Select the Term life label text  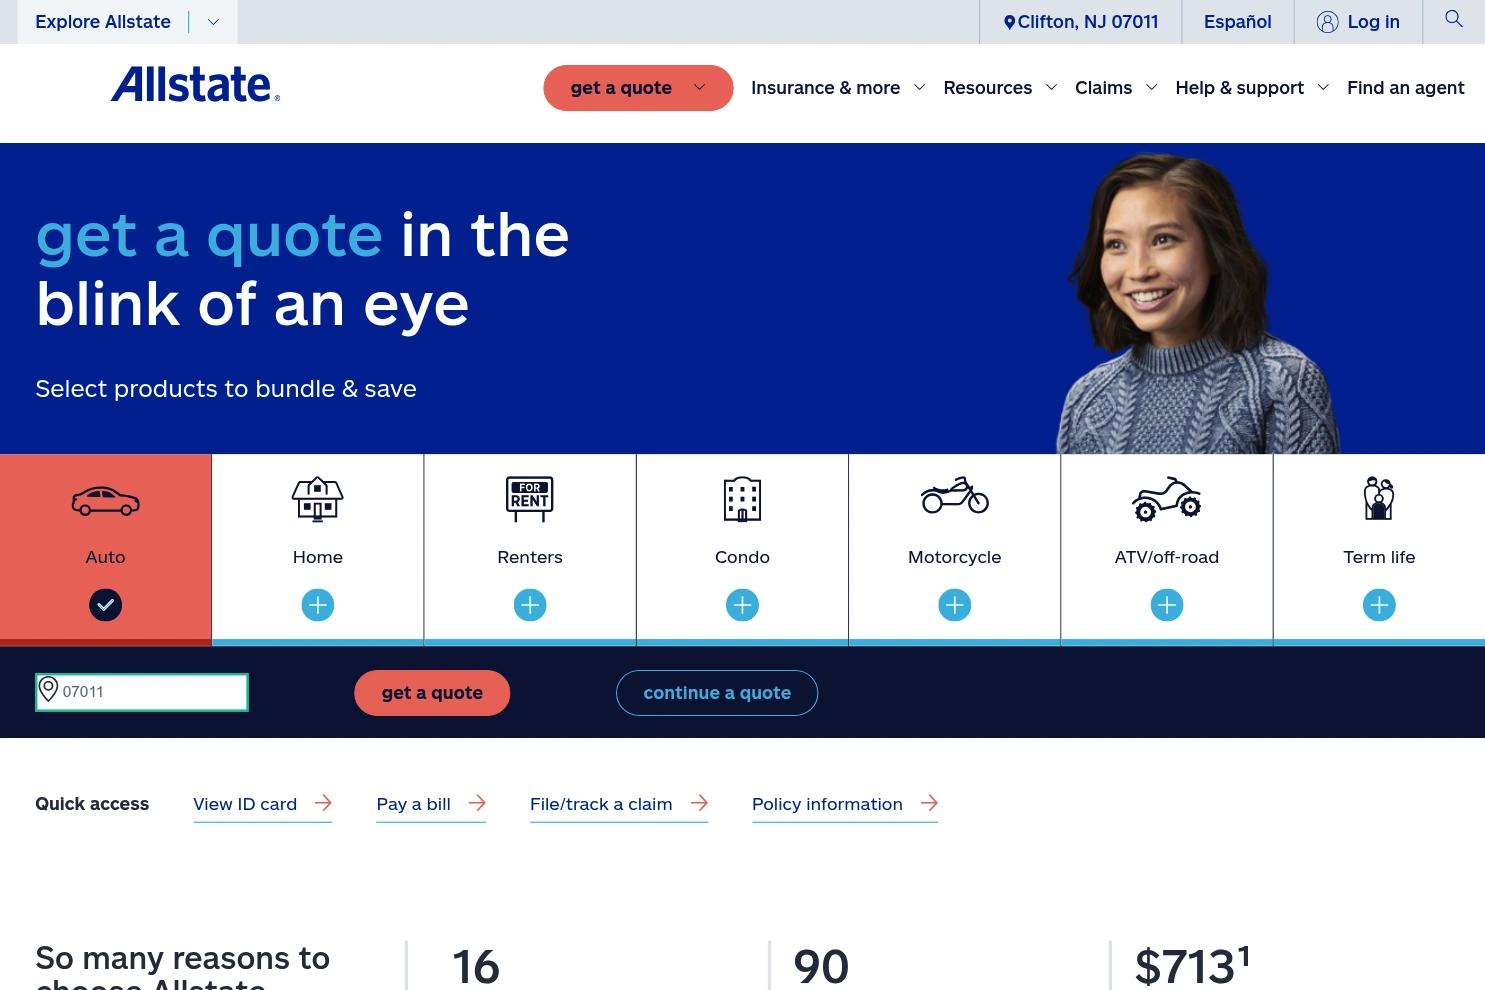point(1379,557)
